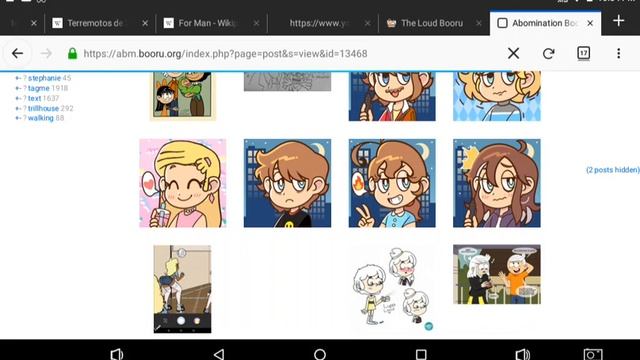Switch to the Terremotos de tab
The width and height of the screenshot is (640, 360).
click(100, 23)
